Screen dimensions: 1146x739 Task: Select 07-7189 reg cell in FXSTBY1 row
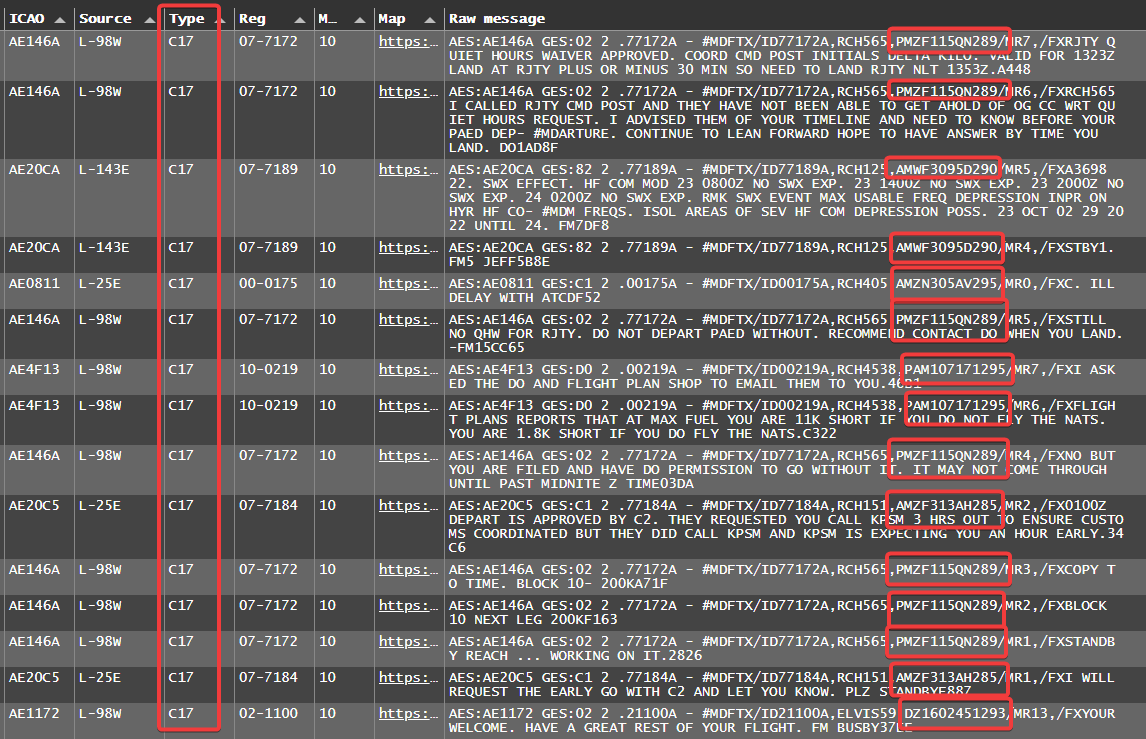click(x=268, y=247)
